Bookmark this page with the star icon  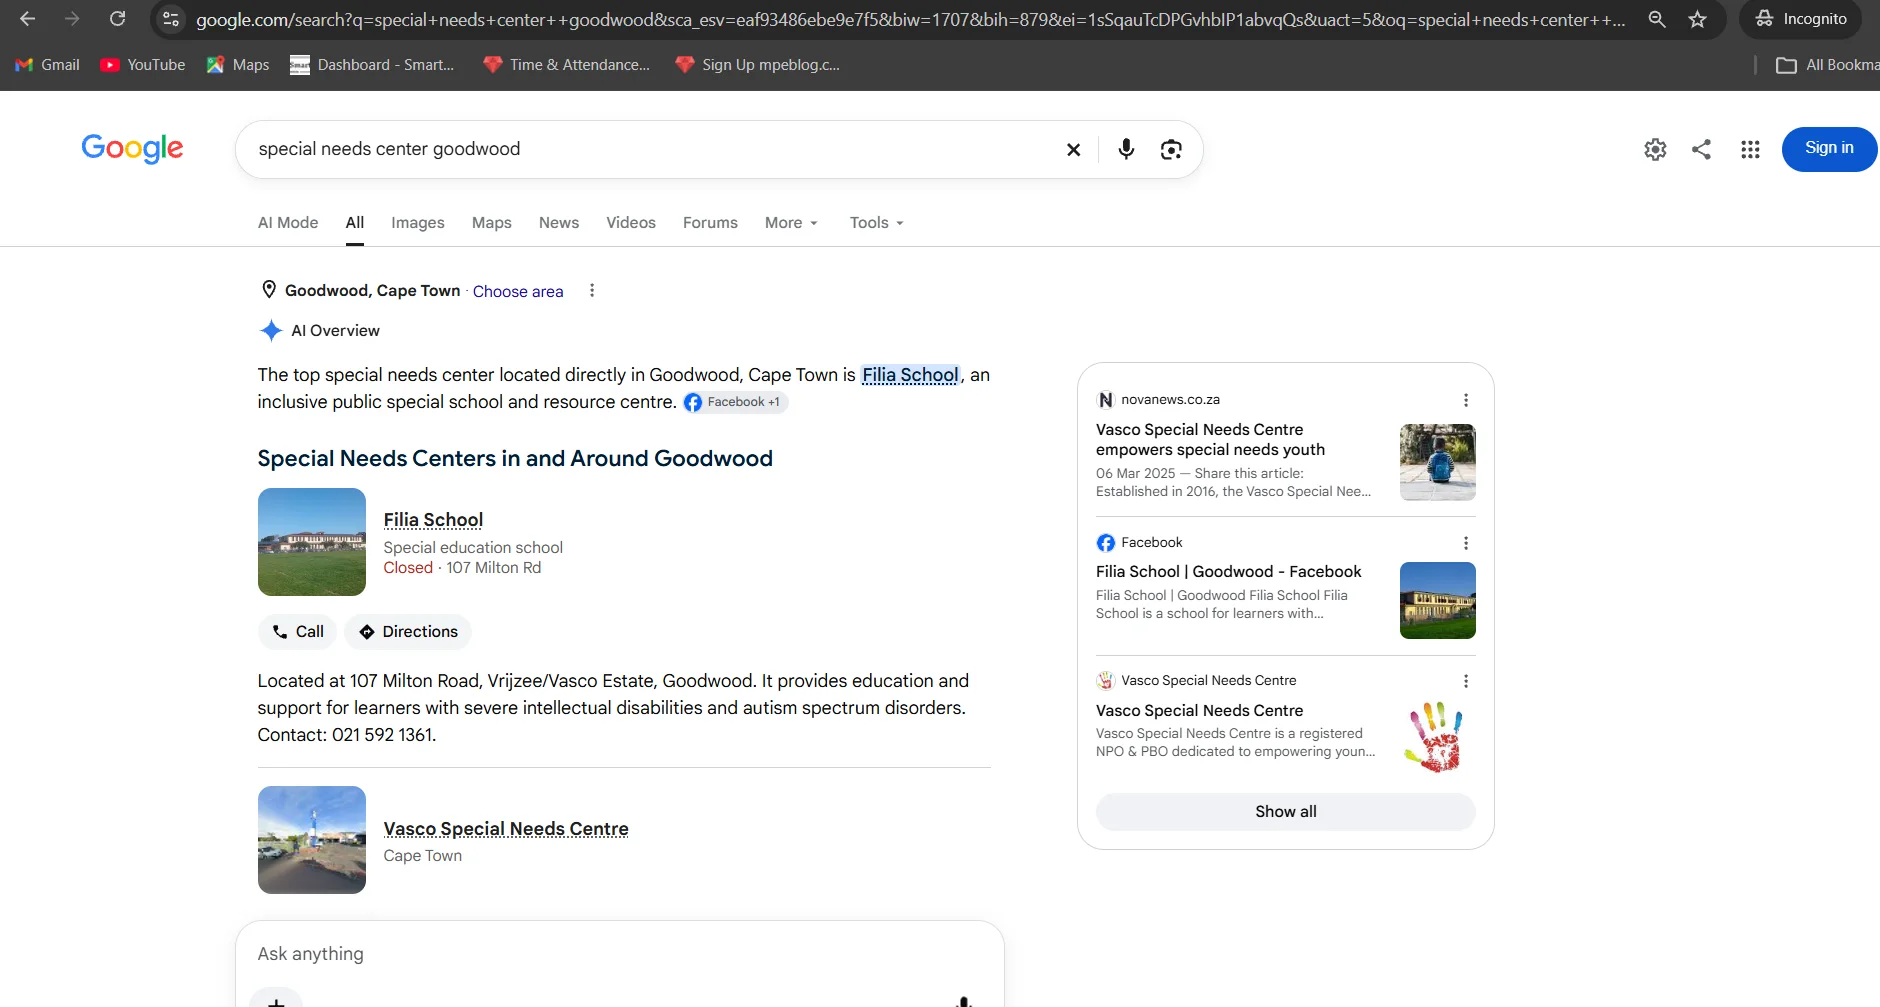pos(1698,19)
